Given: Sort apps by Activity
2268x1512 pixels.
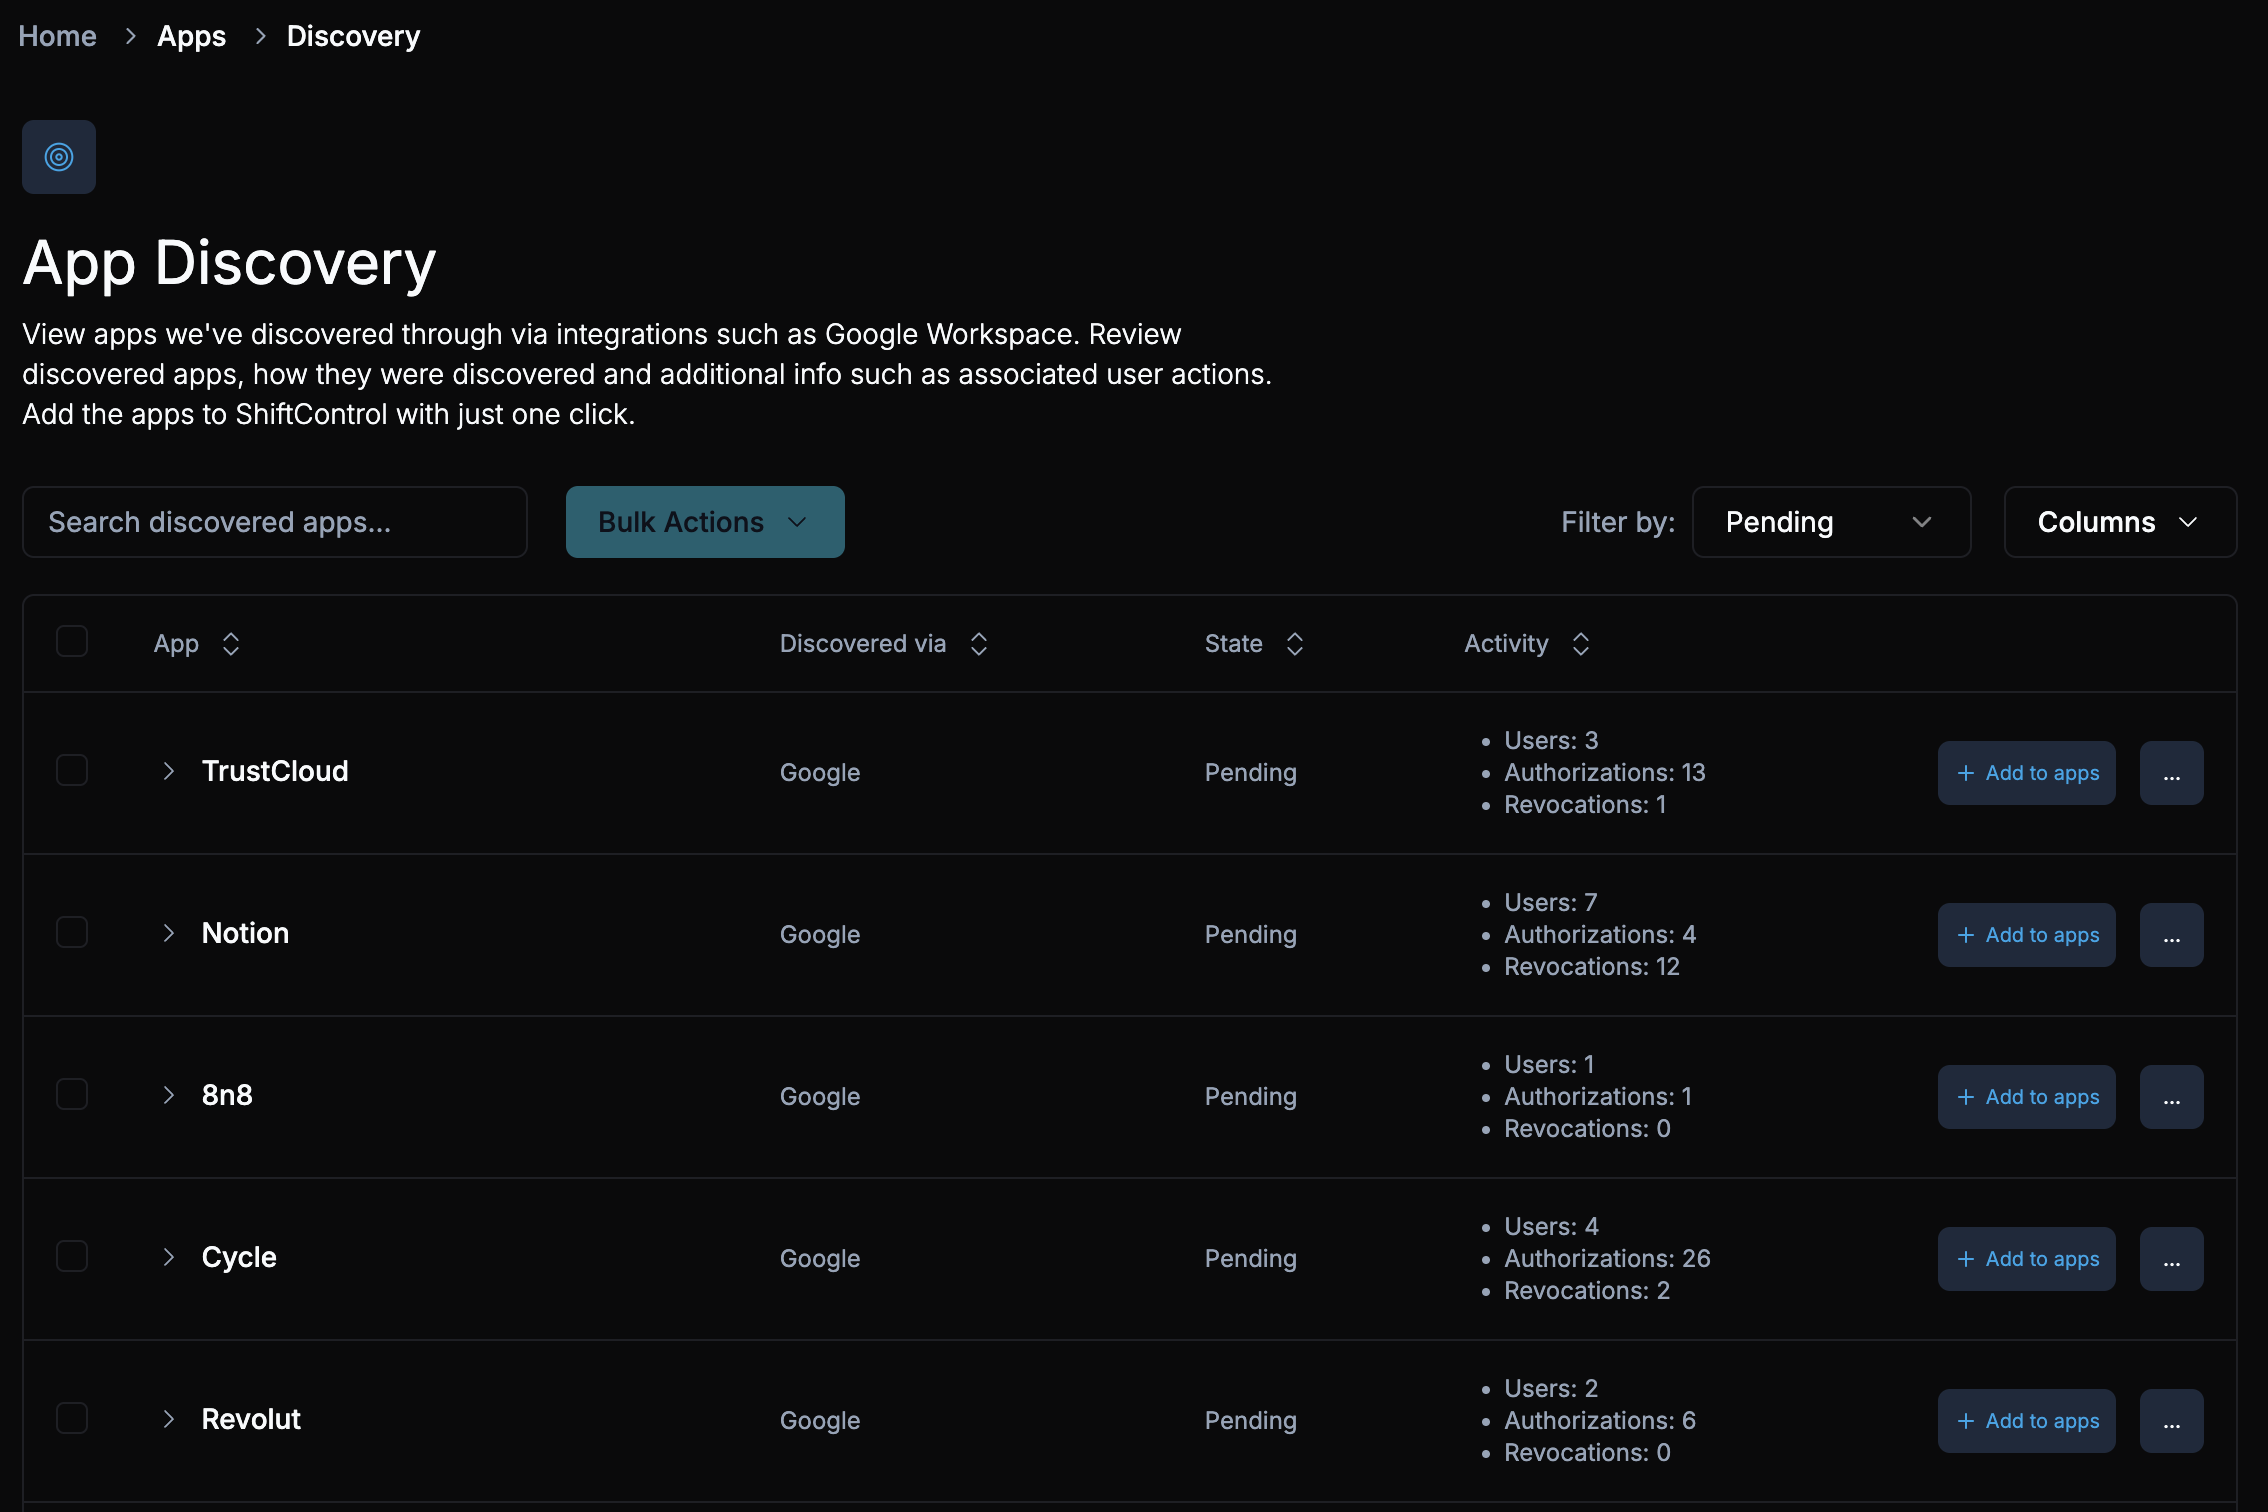Looking at the screenshot, I should click(1580, 644).
